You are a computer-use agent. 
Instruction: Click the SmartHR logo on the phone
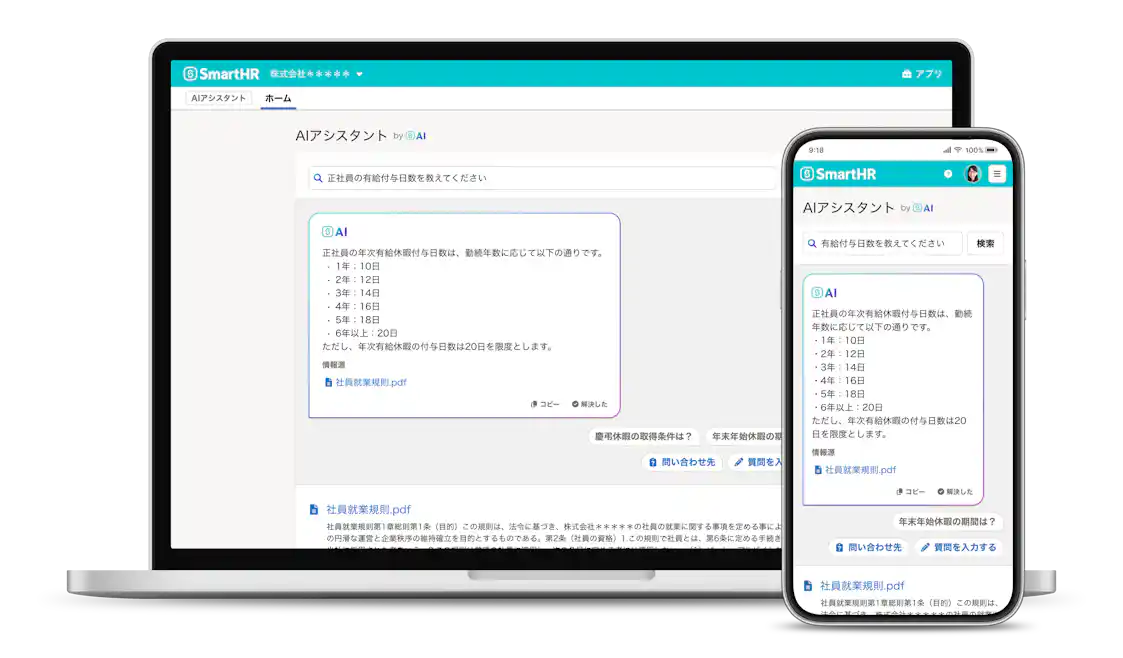(x=838, y=174)
